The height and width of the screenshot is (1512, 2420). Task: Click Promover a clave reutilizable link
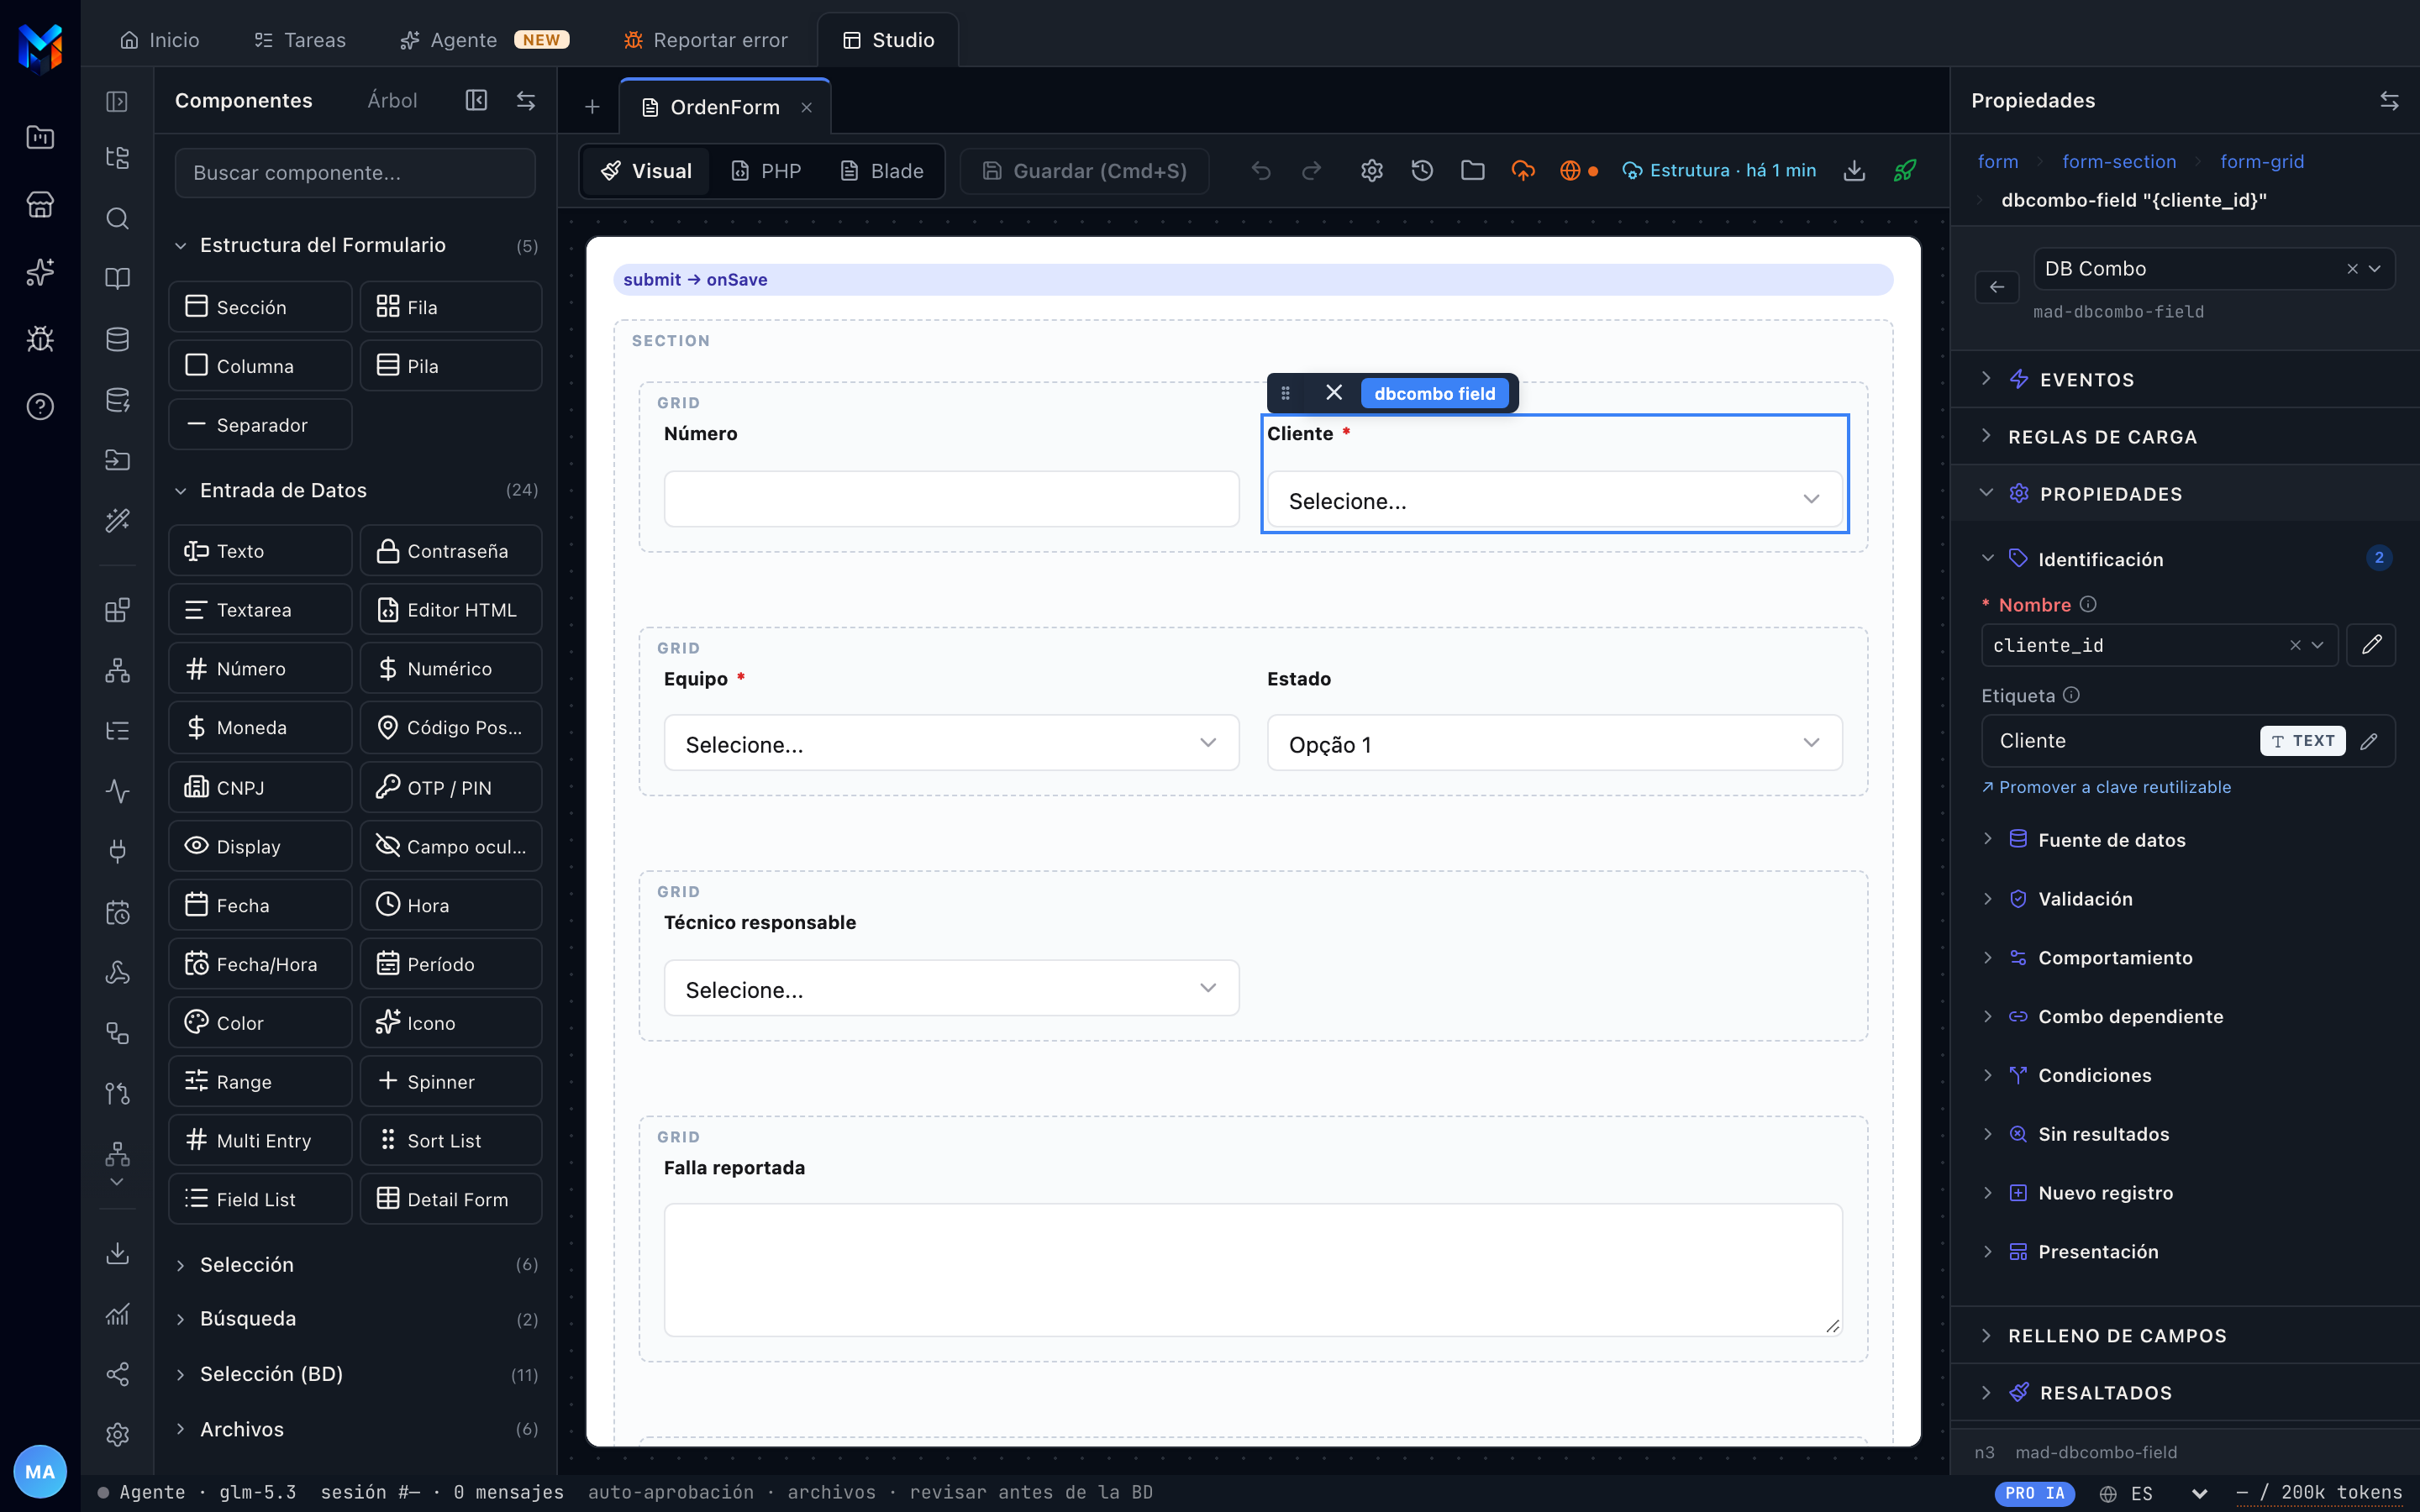coord(2106,787)
